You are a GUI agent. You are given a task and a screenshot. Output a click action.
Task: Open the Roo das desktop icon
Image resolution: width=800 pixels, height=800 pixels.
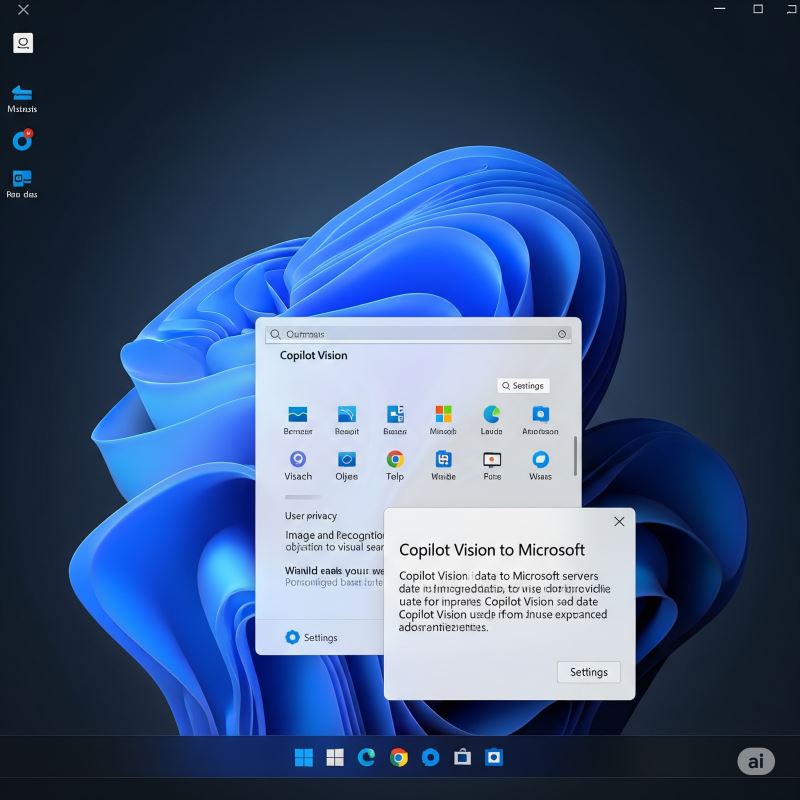[22, 184]
